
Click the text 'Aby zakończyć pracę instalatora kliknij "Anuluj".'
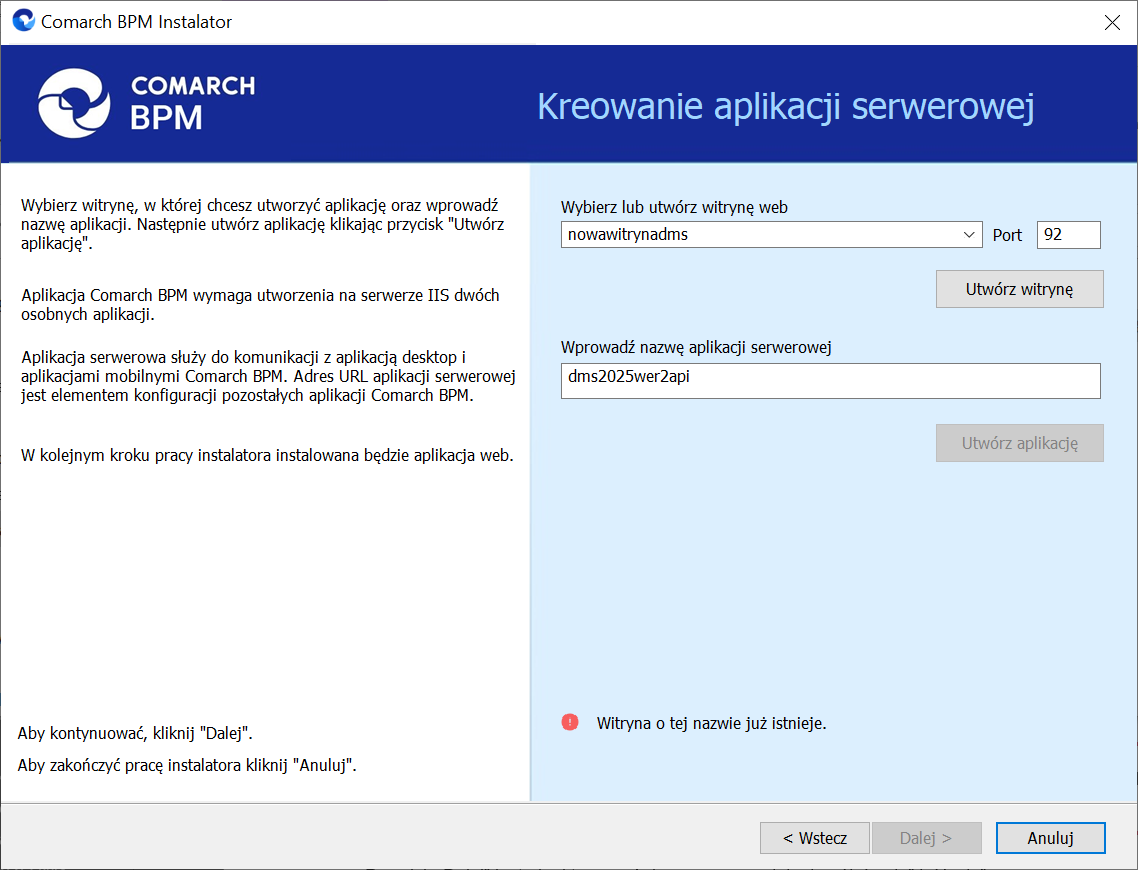click(187, 765)
